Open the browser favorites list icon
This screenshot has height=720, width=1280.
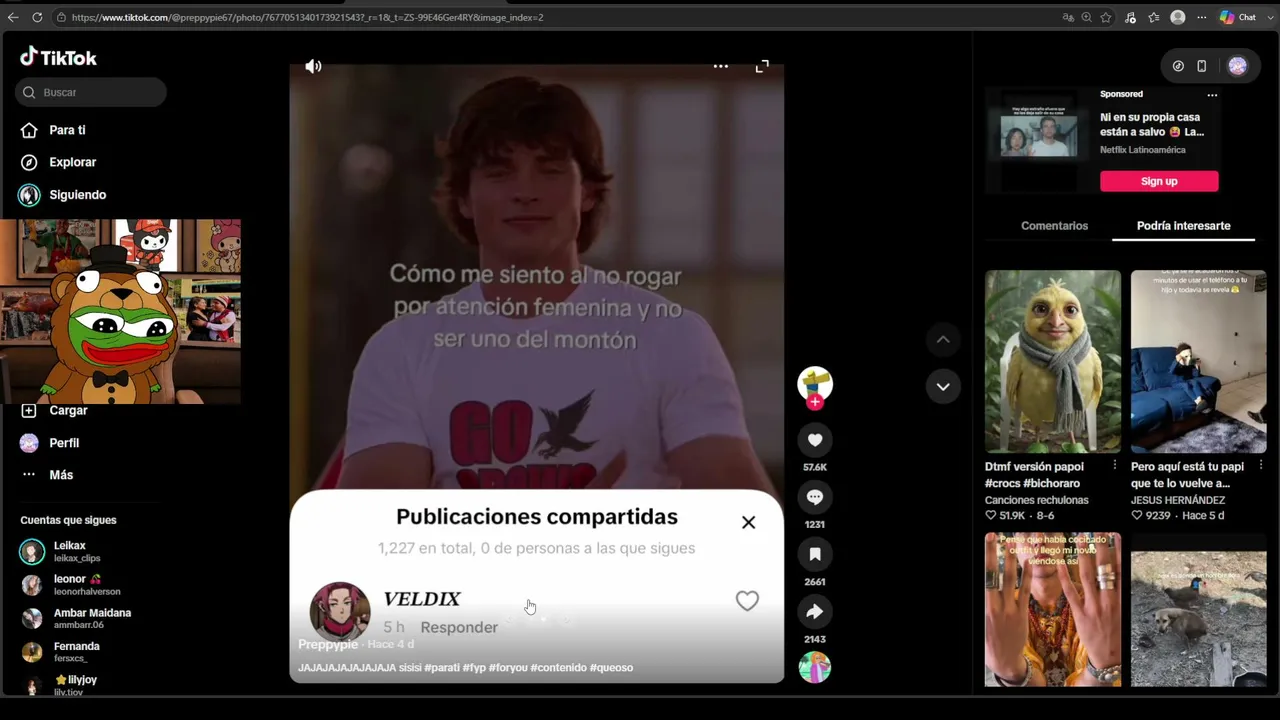(x=1154, y=17)
